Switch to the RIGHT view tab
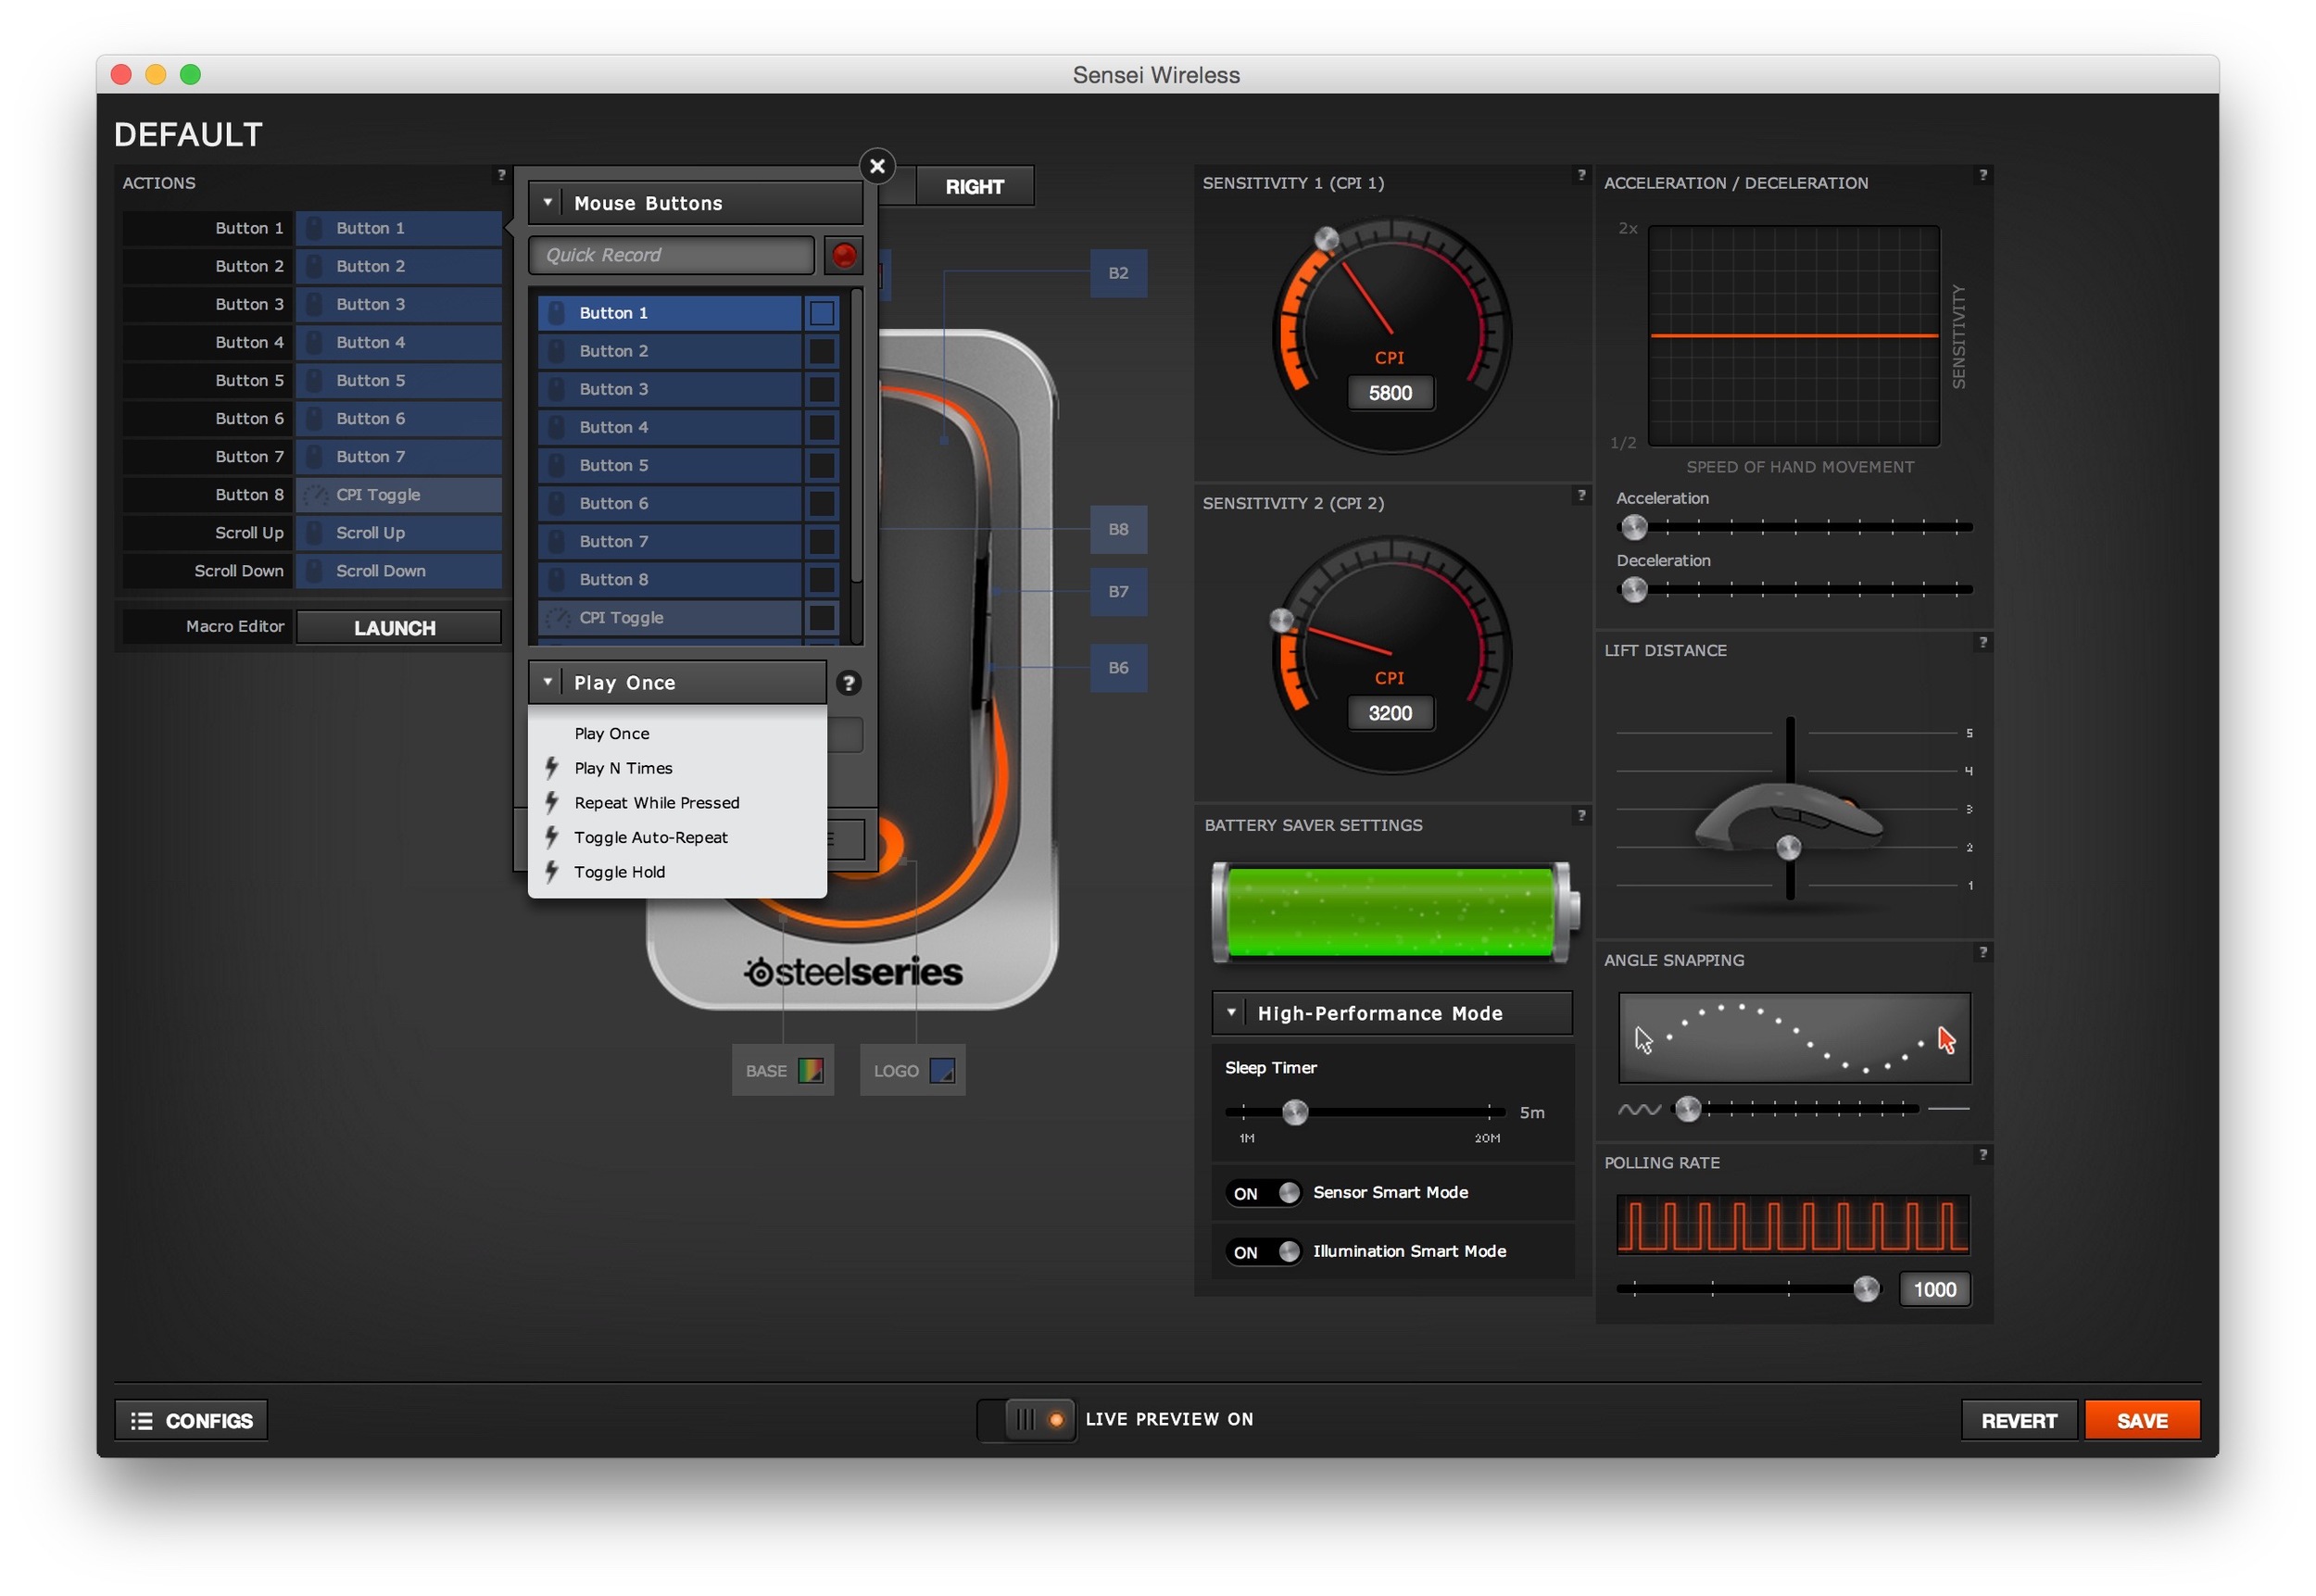This screenshot has height=1596, width=2316. coord(974,187)
